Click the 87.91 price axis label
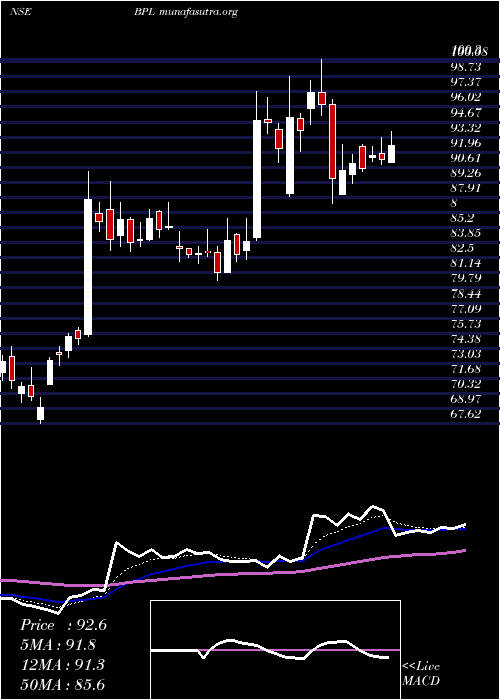Screen dimensions: 500x700 [x=466, y=188]
